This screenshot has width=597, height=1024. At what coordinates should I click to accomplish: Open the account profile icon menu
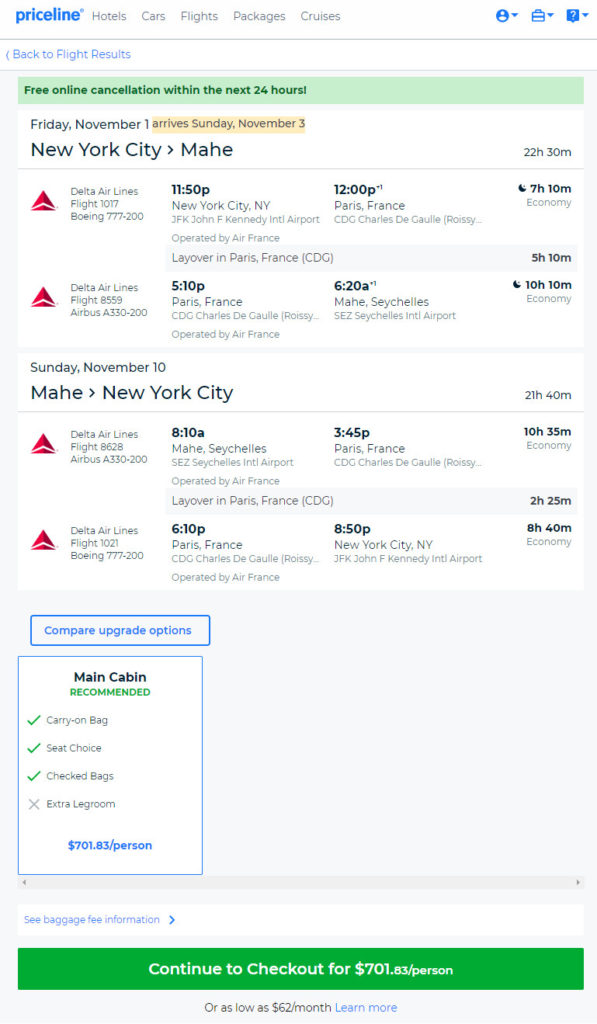coord(507,16)
